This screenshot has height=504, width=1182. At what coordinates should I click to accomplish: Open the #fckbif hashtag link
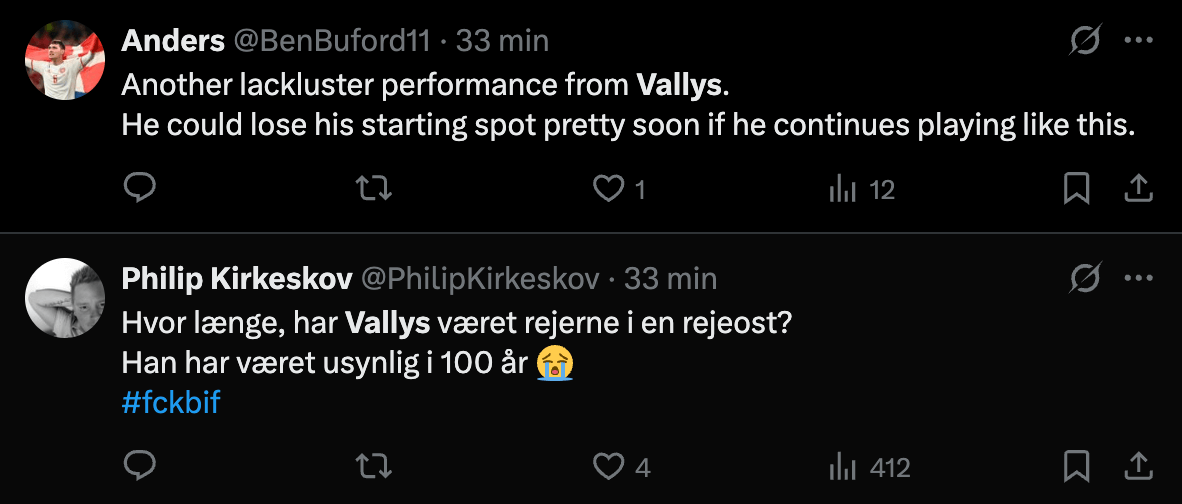[x=170, y=403]
